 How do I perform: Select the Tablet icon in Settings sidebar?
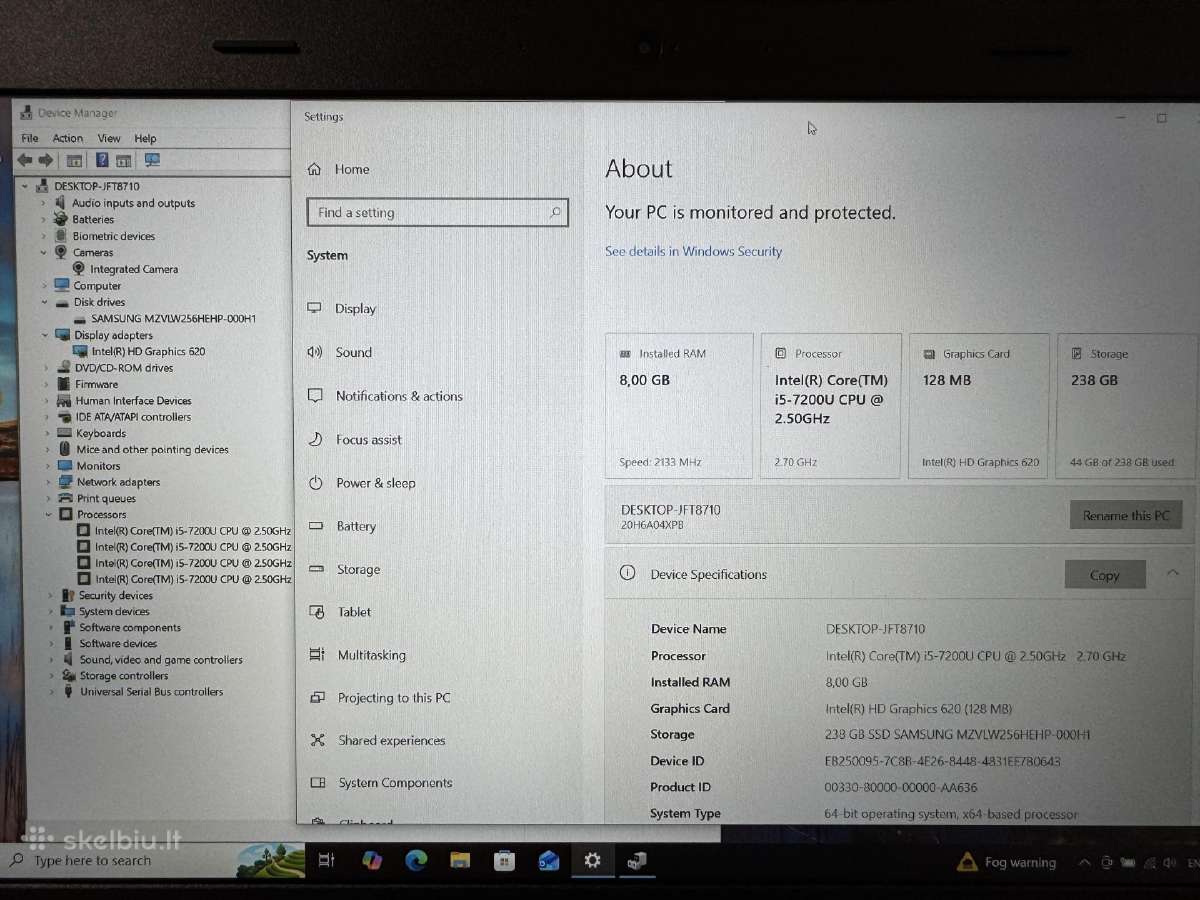[x=317, y=612]
